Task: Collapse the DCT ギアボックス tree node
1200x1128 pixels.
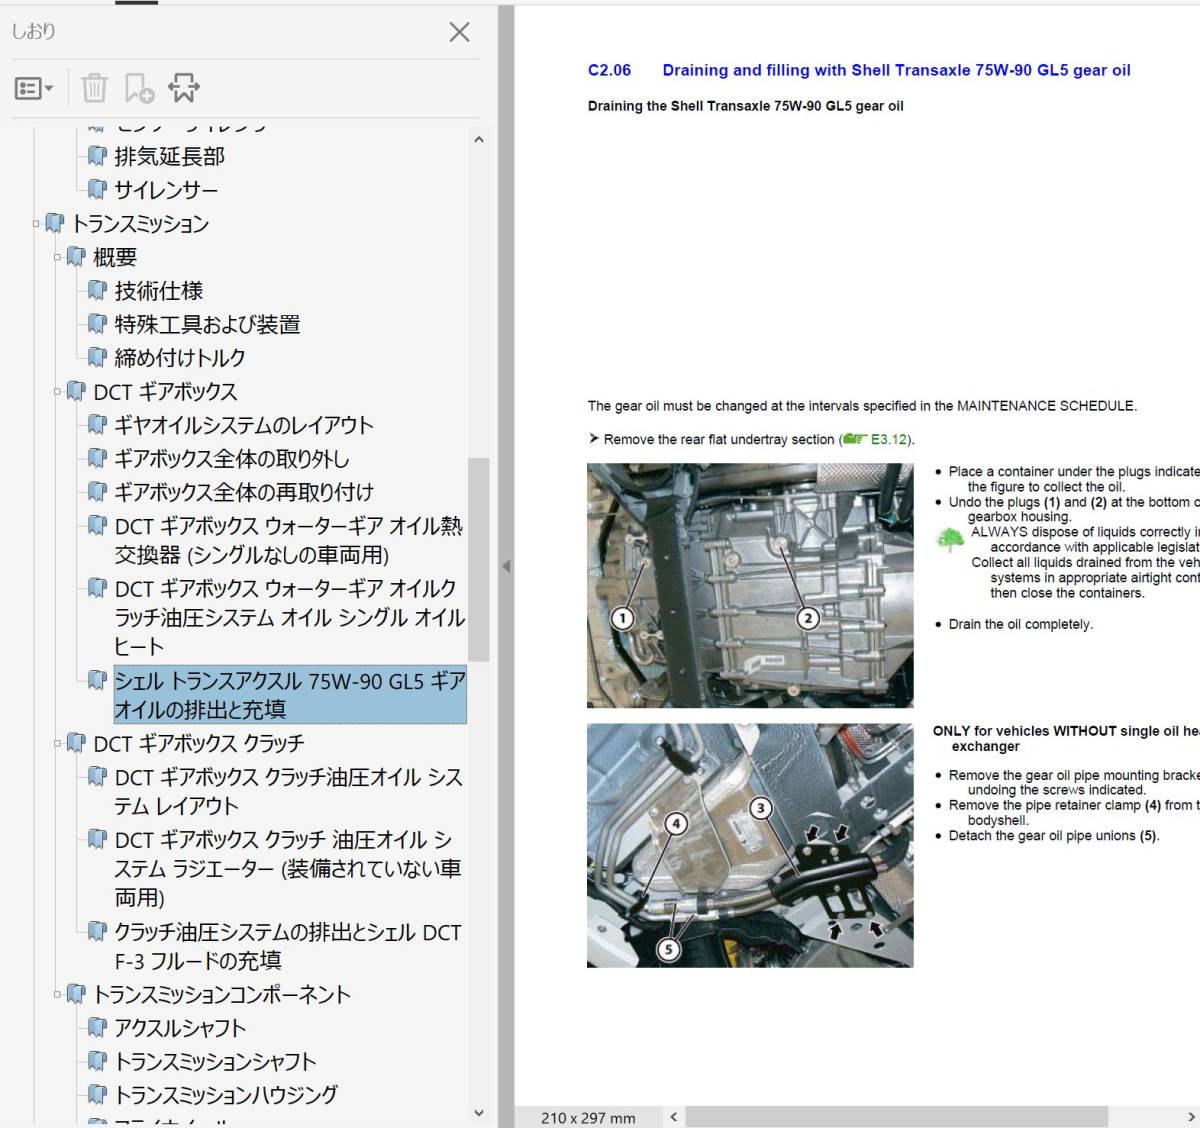Action: [58, 392]
